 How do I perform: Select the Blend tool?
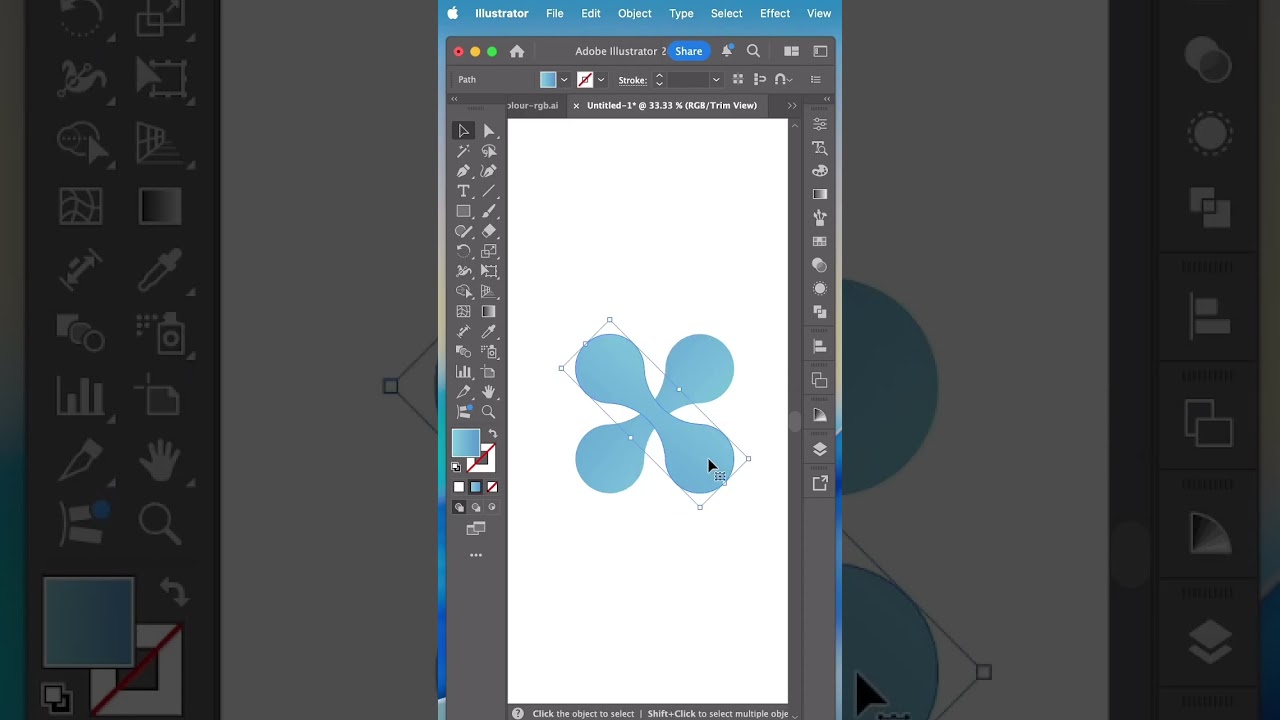[x=463, y=351]
